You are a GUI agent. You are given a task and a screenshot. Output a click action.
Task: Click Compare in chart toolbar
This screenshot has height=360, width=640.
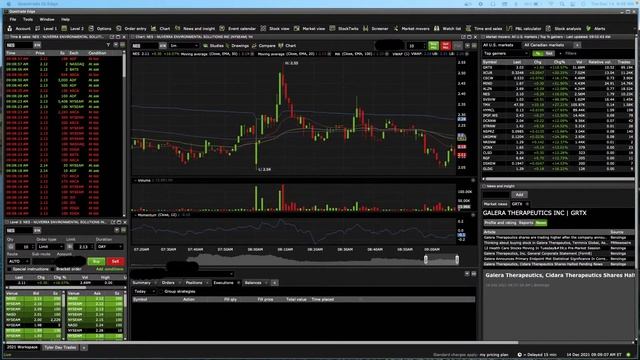(x=263, y=46)
